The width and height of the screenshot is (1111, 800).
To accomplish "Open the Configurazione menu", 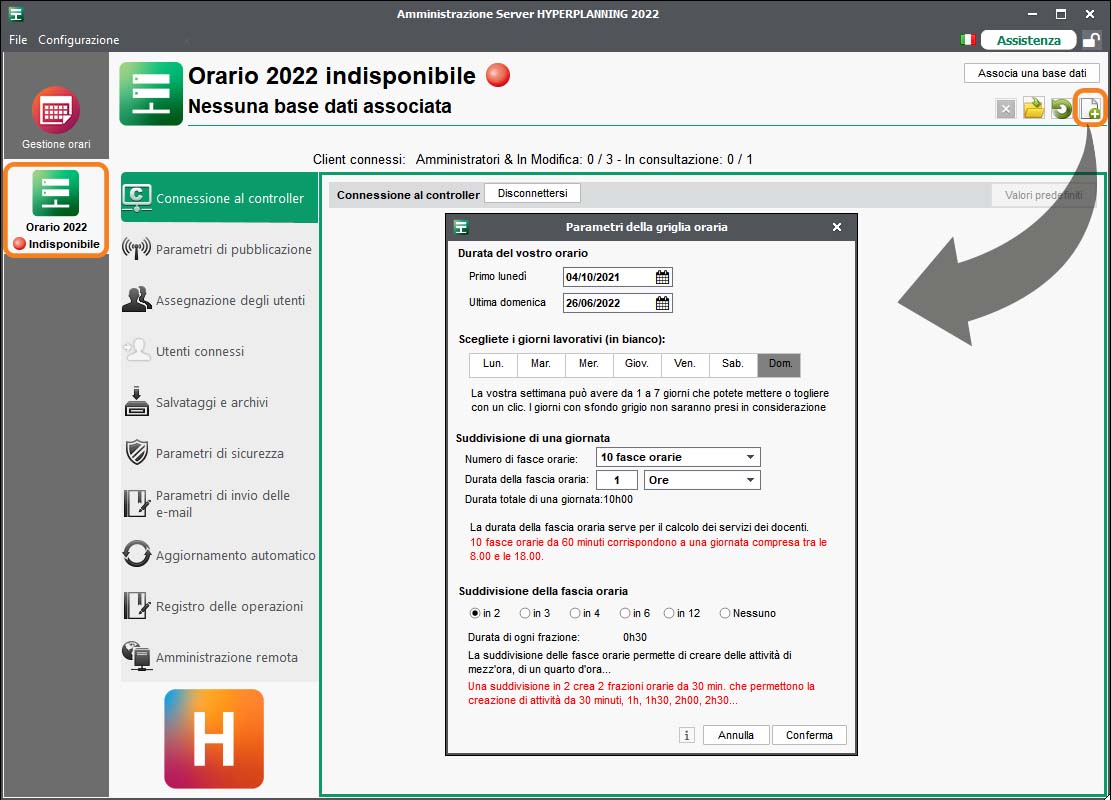I will click(79, 40).
